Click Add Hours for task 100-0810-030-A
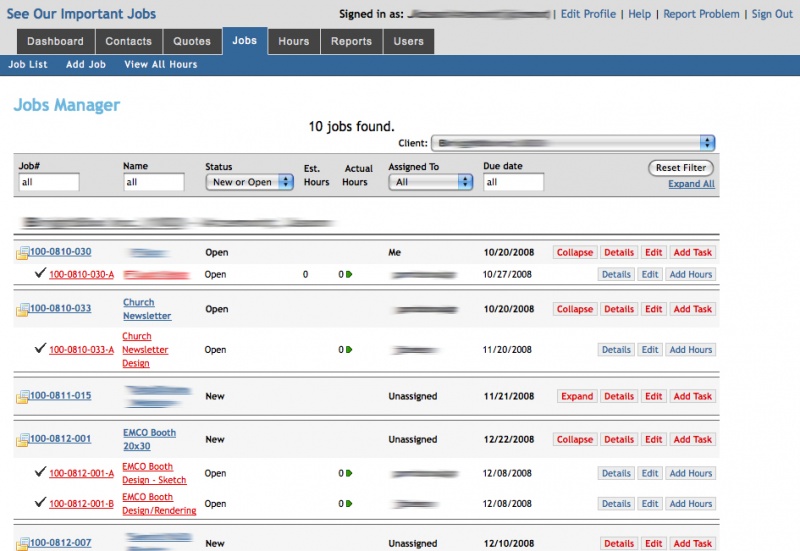 pos(690,274)
